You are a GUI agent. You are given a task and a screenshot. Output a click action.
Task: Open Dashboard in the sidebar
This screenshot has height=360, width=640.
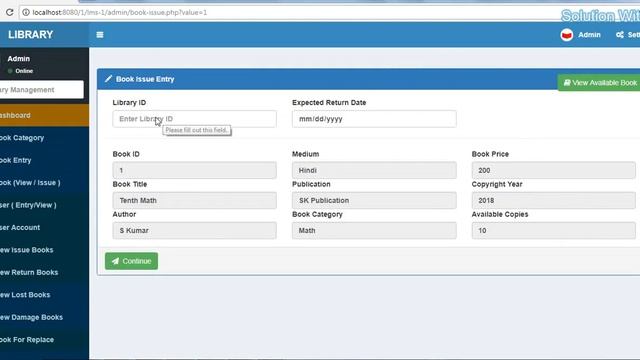pyautogui.click(x=44, y=115)
